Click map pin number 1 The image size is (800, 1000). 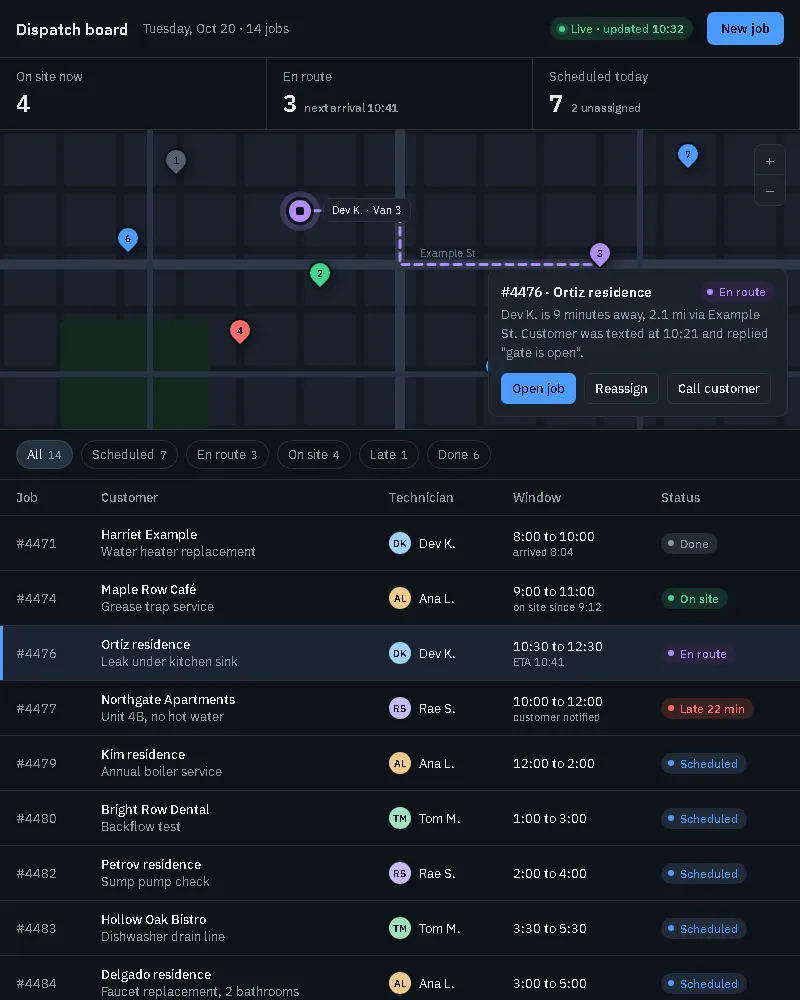176,161
